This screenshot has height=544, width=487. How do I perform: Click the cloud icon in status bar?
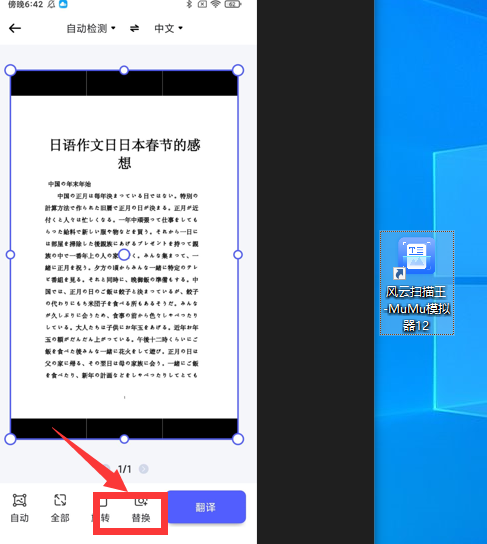(x=63, y=4)
